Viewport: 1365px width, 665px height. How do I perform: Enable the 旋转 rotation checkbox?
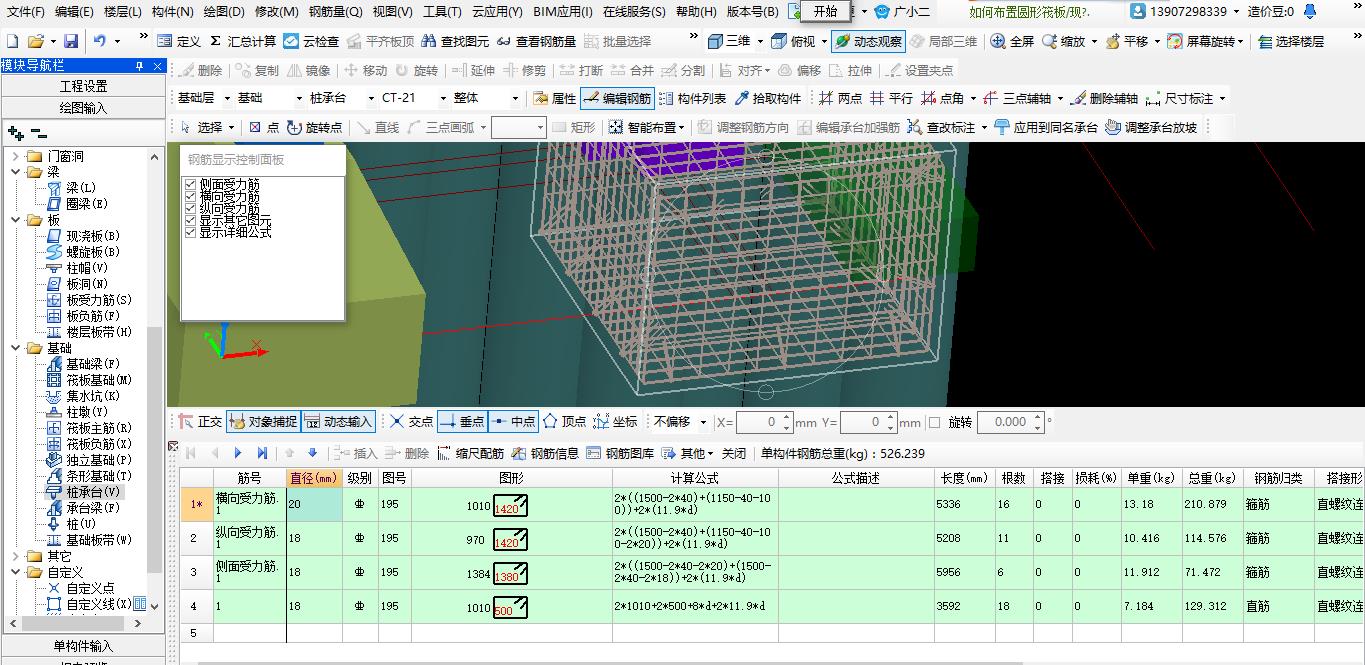[934, 422]
